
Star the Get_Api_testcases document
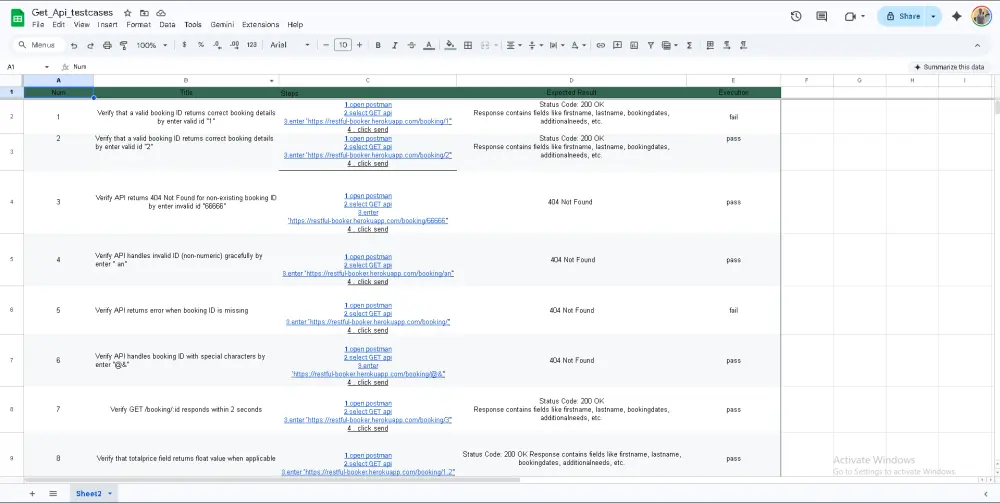click(x=127, y=12)
